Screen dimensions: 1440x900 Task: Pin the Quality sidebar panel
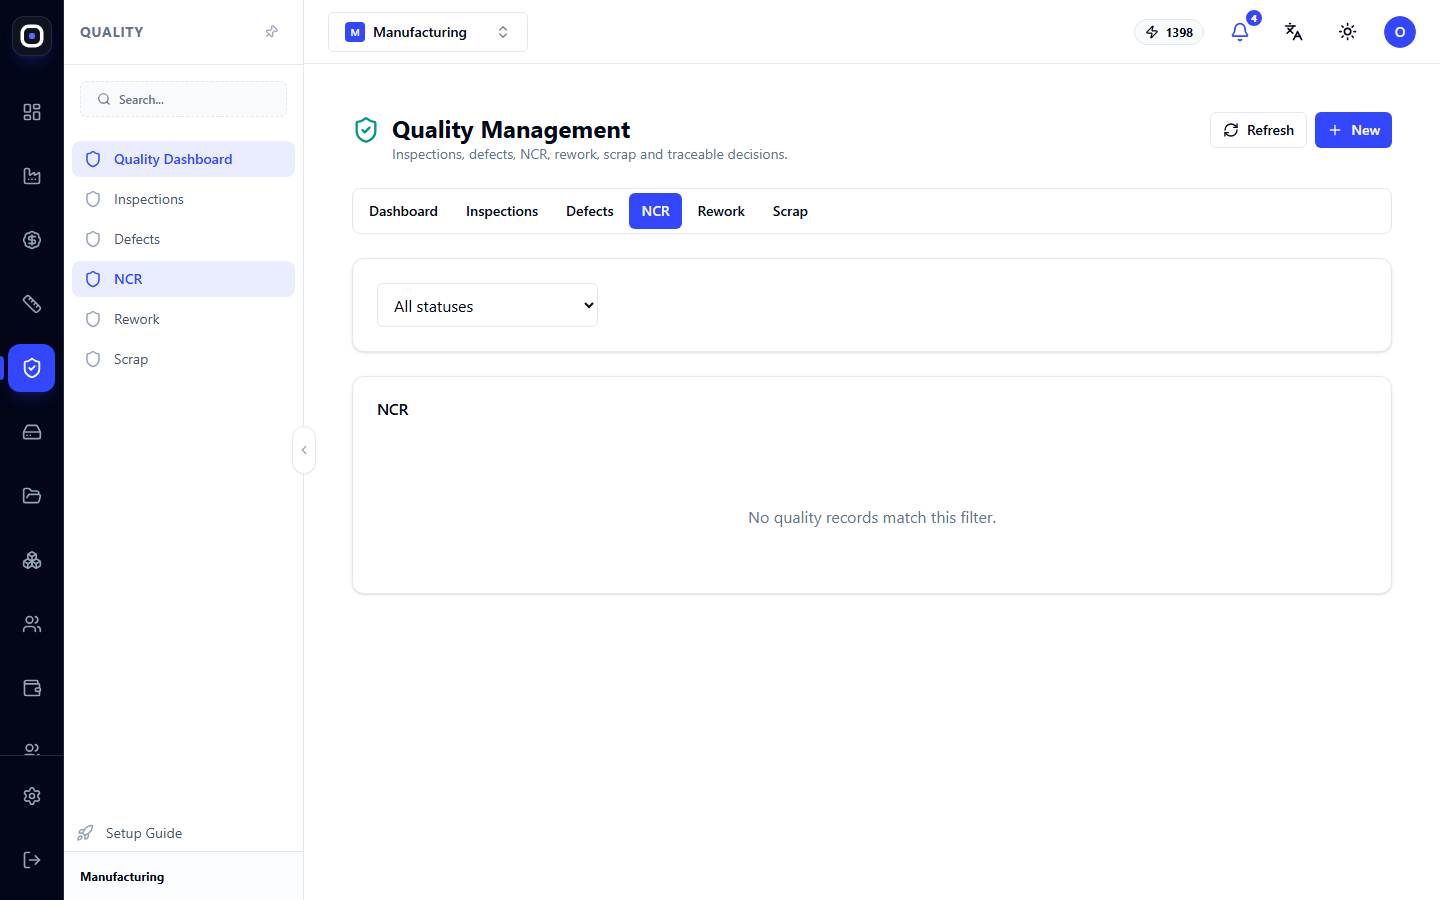coord(271,32)
